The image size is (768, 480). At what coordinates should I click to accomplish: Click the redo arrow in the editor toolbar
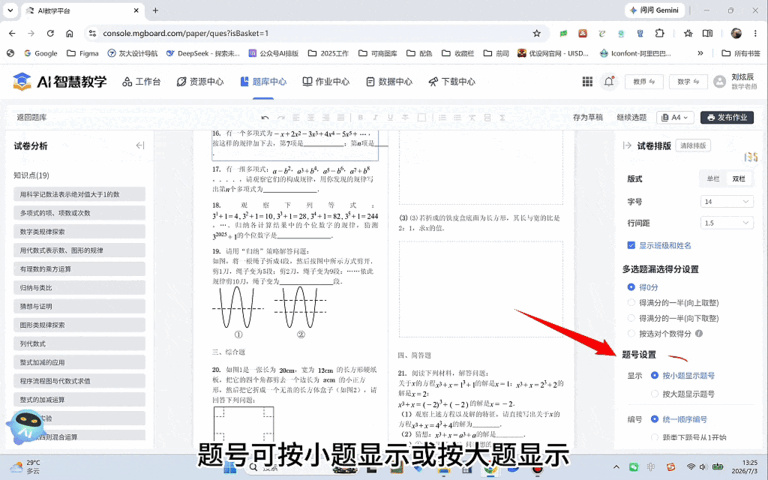(281, 118)
